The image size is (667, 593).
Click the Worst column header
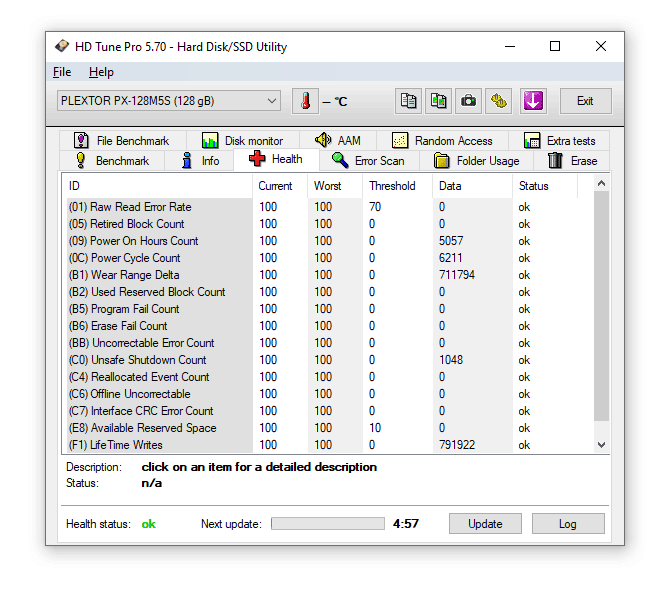pyautogui.click(x=335, y=186)
